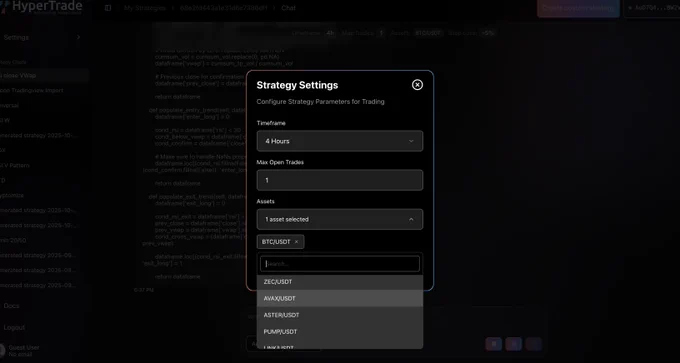This screenshot has height=363, width=680.
Task: Choose ASTER/USDT in the asset list
Action: click(340, 315)
